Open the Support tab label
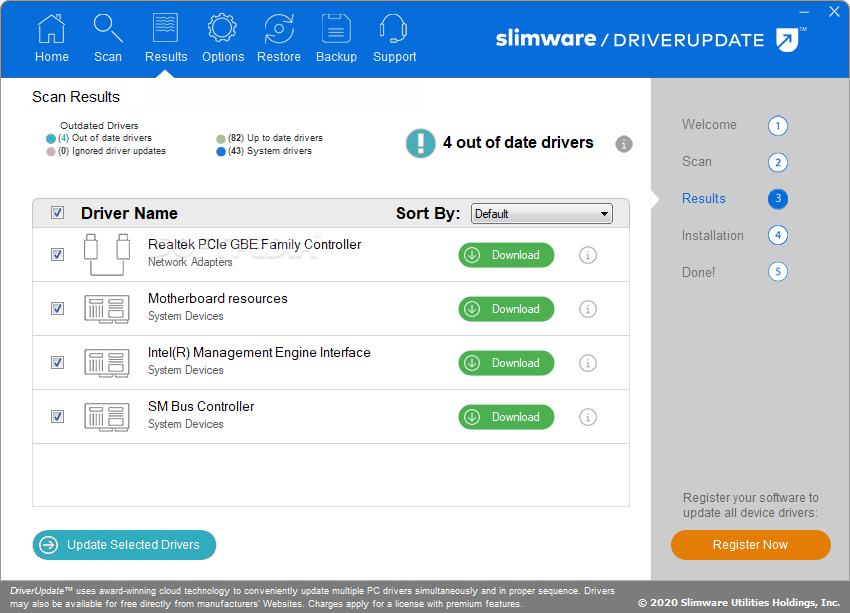 click(394, 56)
